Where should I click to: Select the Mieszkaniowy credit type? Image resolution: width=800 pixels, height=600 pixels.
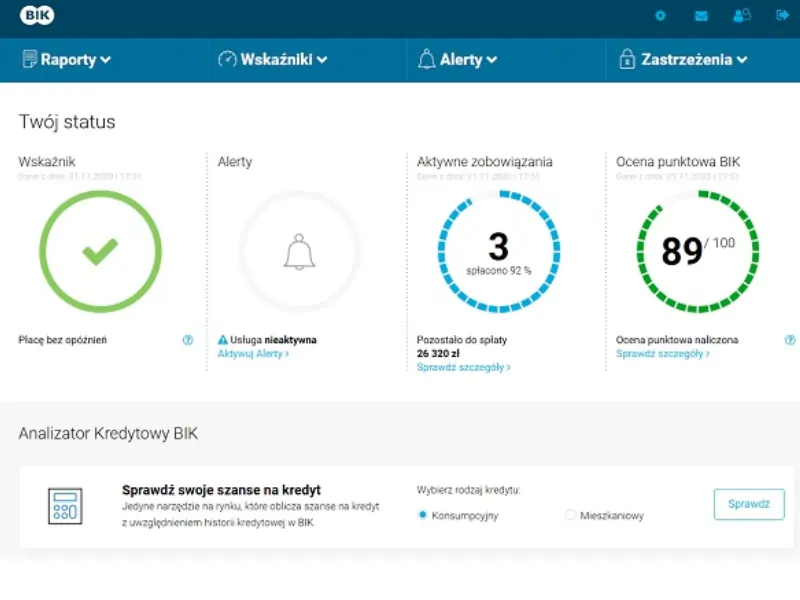click(570, 515)
